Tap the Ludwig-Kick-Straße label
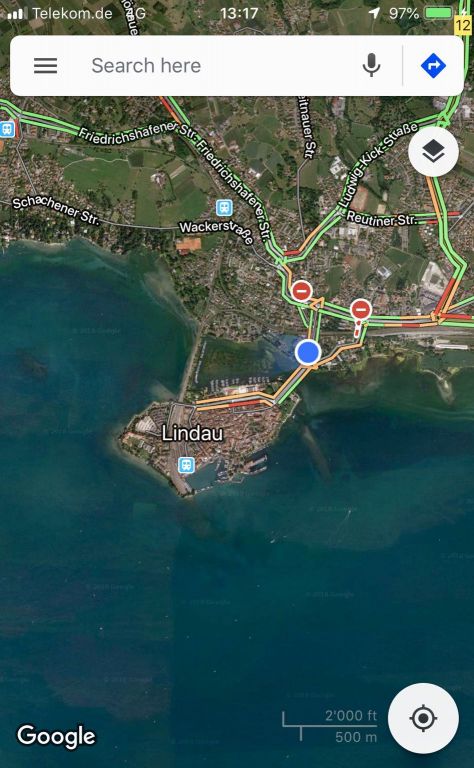The height and width of the screenshot is (768, 474). 379,164
